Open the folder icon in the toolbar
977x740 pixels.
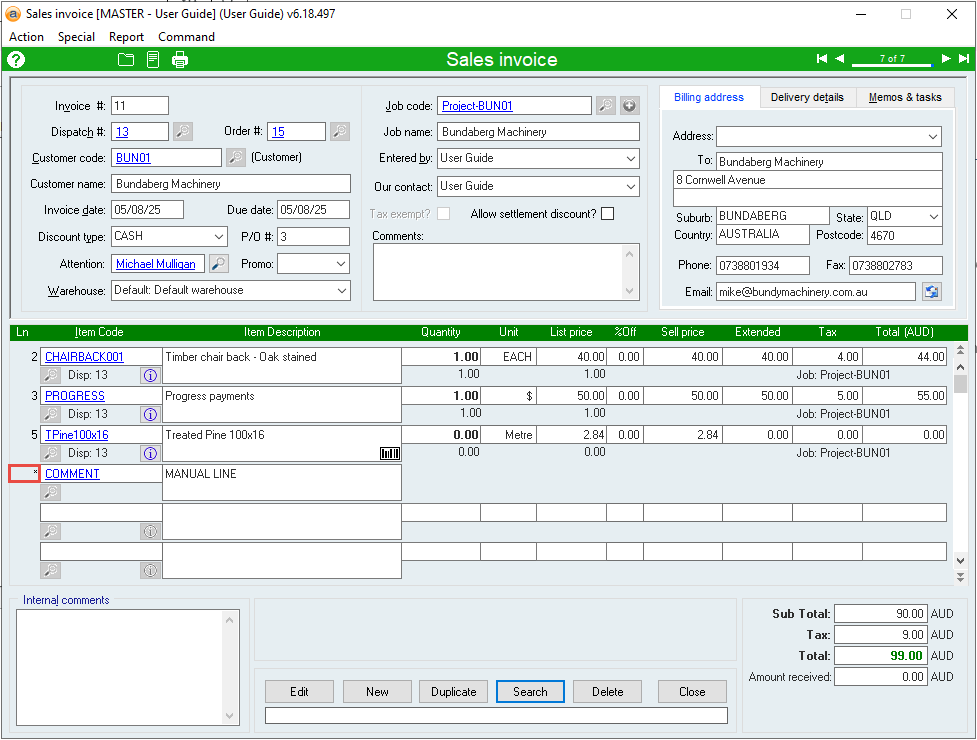point(126,60)
